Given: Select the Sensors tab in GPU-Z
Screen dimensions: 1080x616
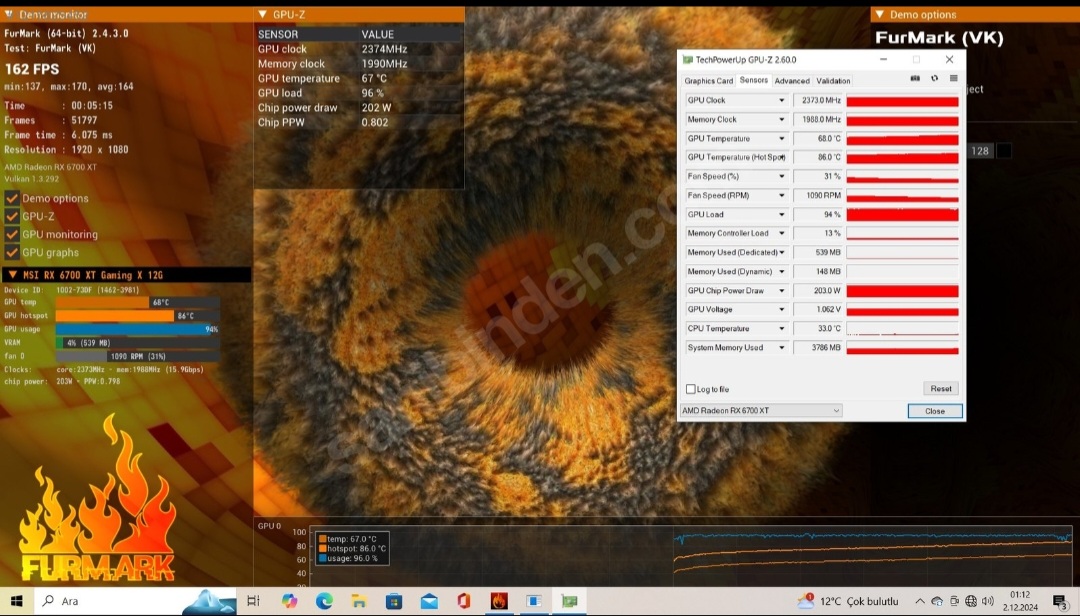Looking at the screenshot, I should click(x=754, y=80).
